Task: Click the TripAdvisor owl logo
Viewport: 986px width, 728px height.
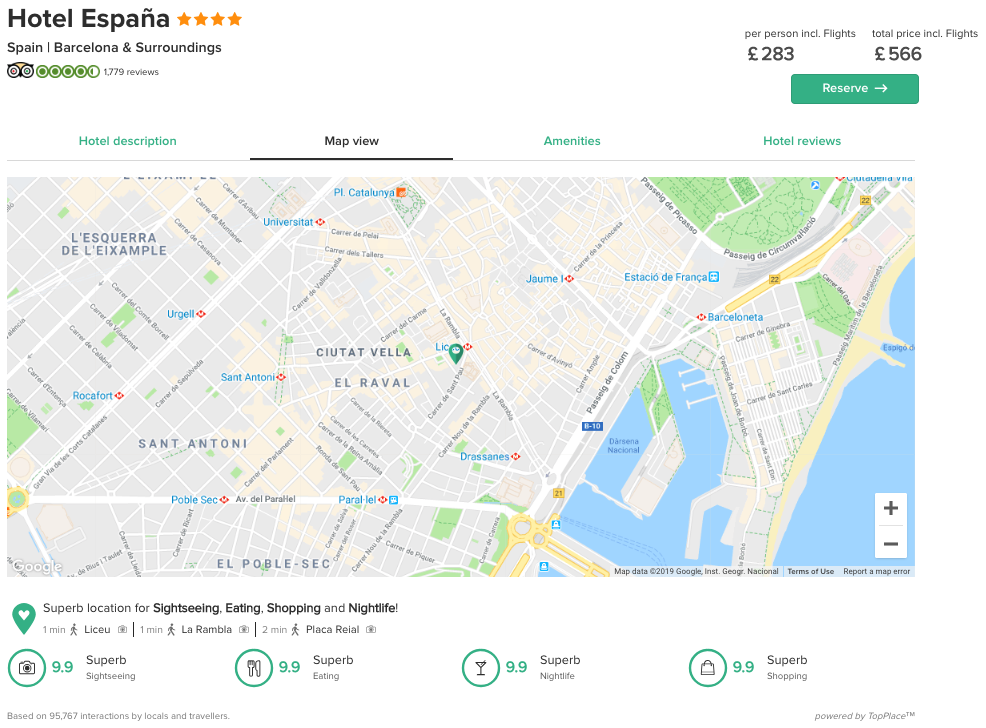Action: pos(20,71)
